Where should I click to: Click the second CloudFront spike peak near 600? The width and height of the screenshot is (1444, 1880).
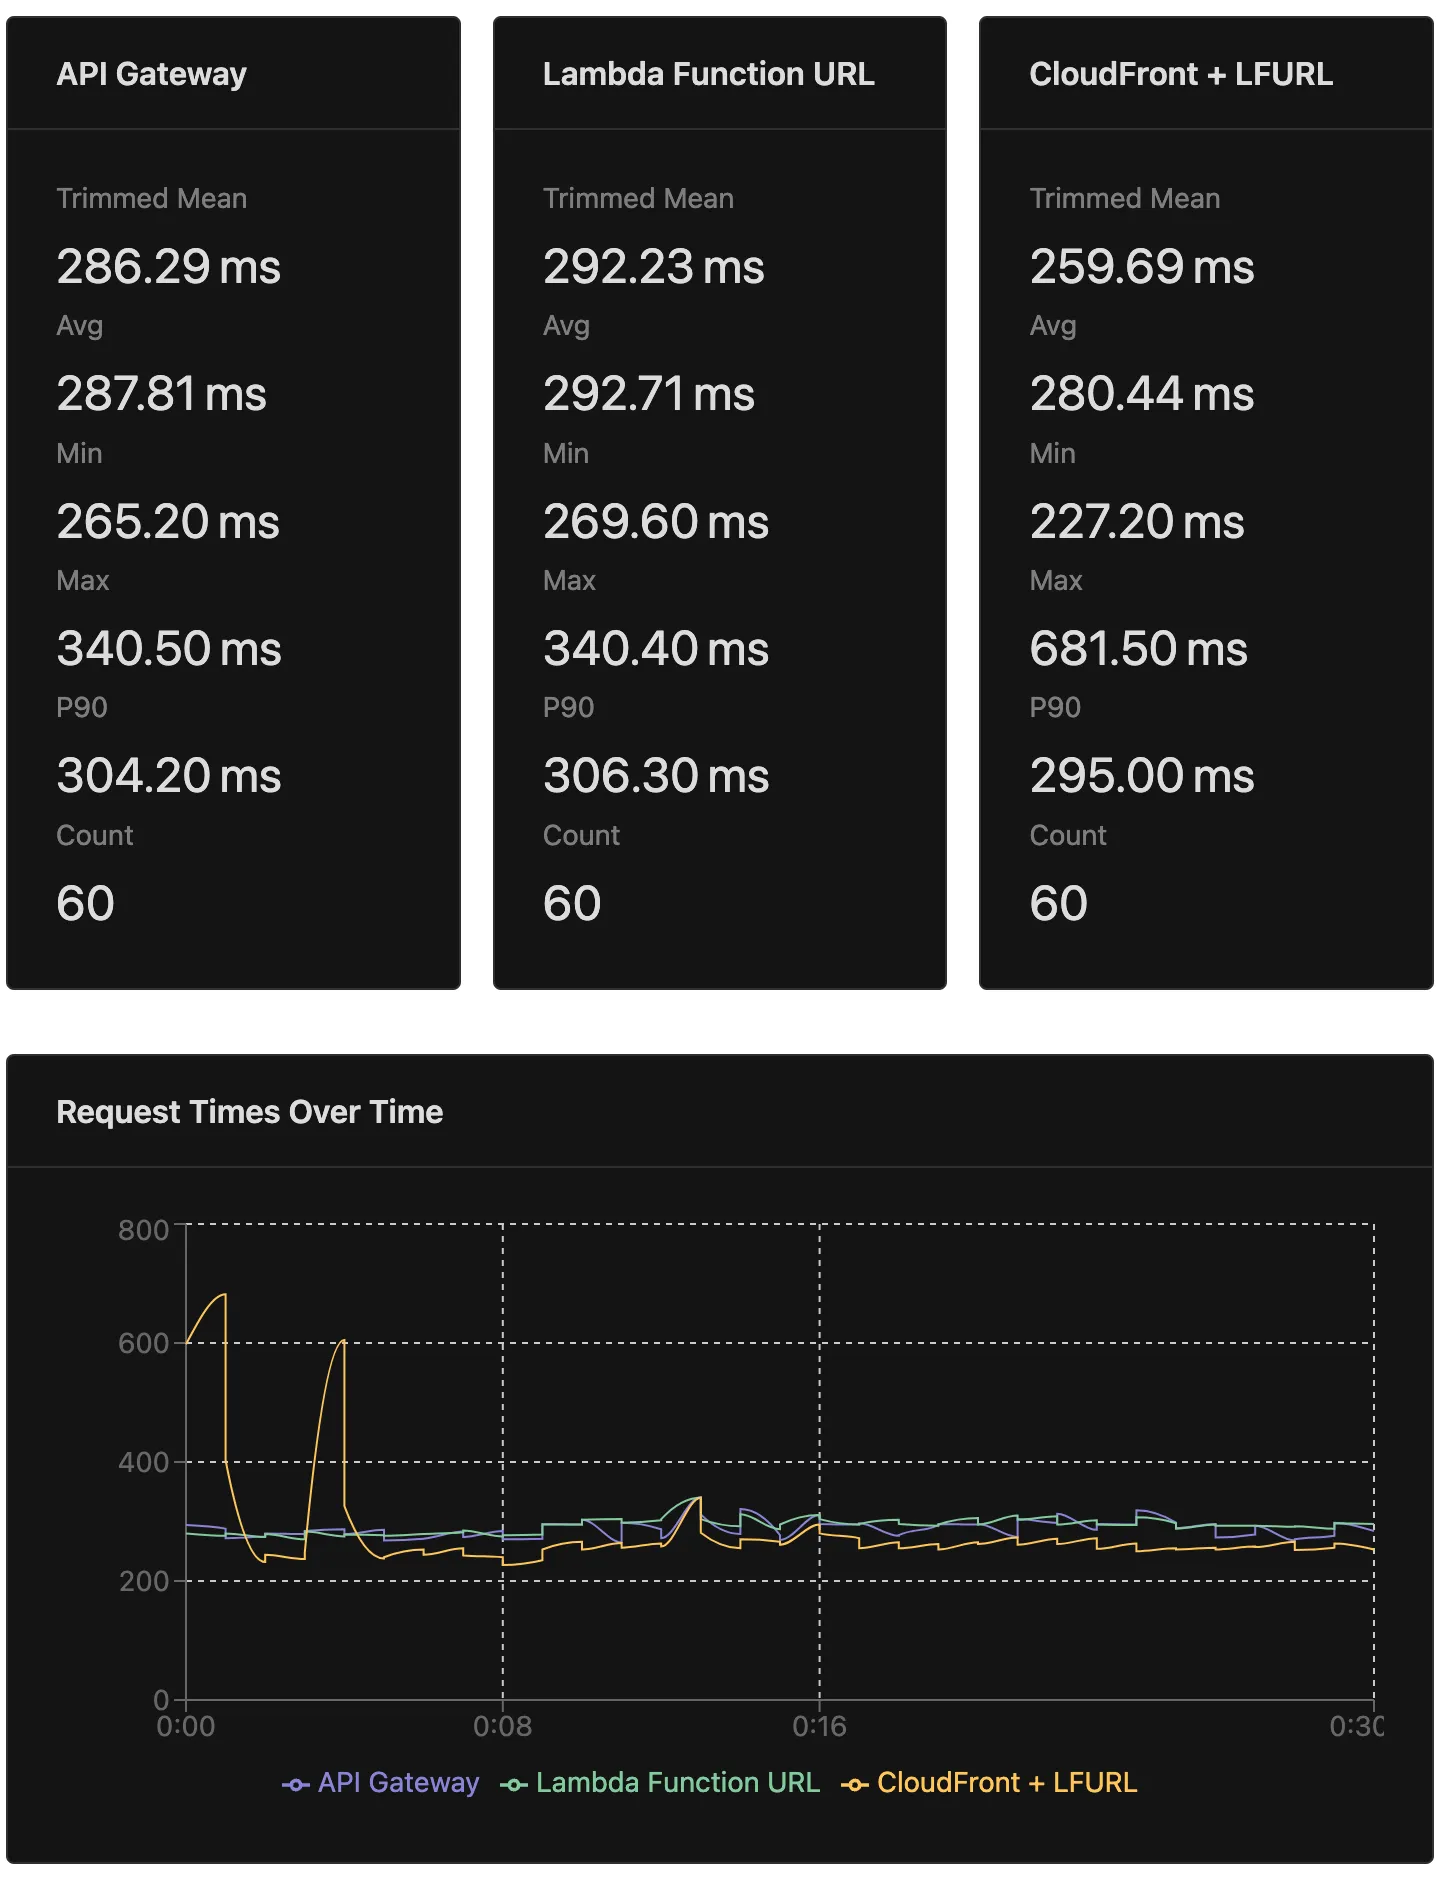click(343, 1341)
